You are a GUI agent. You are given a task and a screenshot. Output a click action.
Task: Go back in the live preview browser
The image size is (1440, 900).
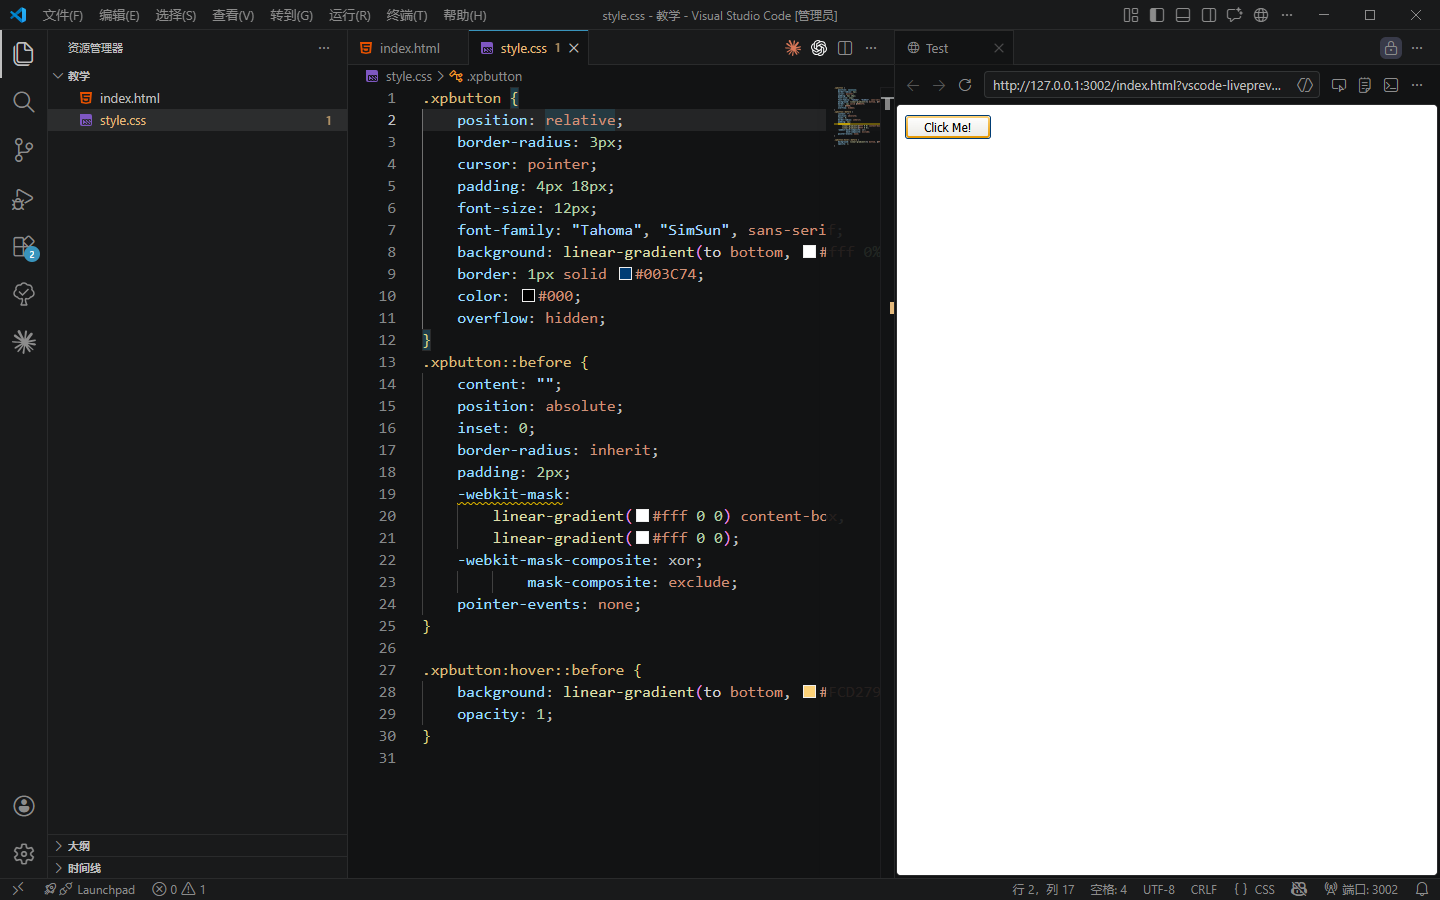[x=913, y=85]
